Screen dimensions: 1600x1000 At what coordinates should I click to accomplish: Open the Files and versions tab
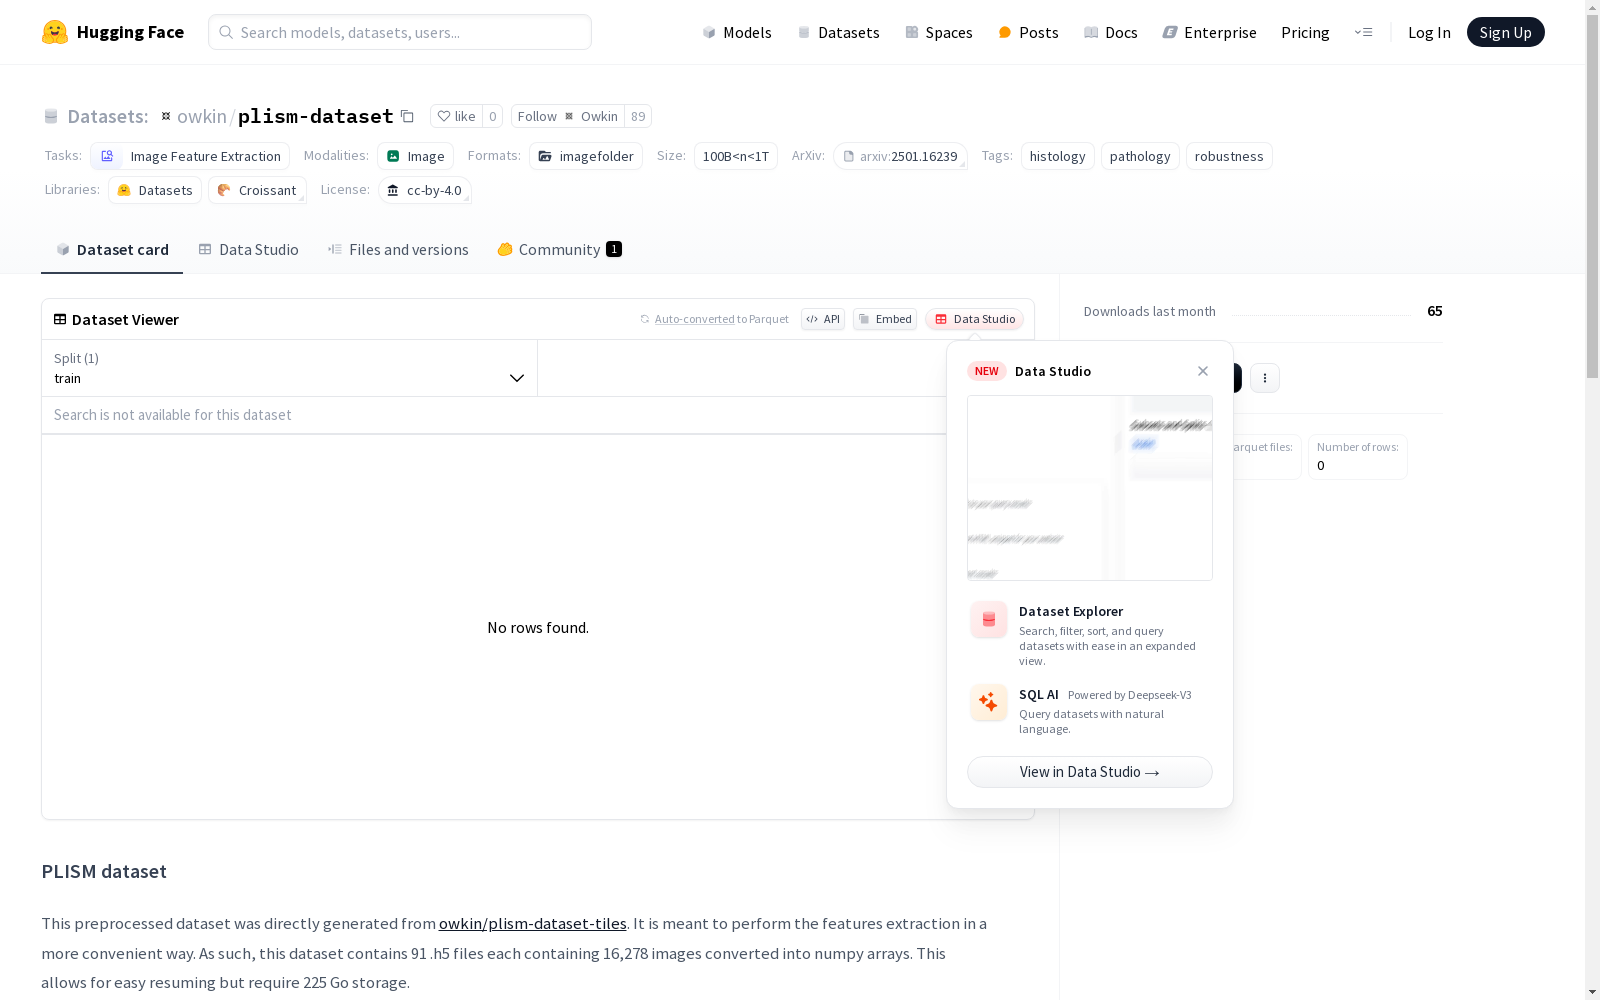tap(398, 250)
